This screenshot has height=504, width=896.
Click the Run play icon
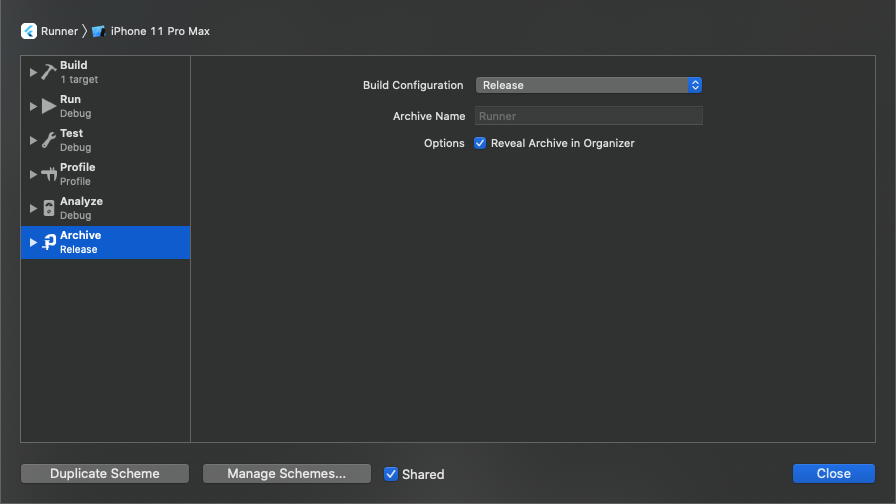[49, 106]
